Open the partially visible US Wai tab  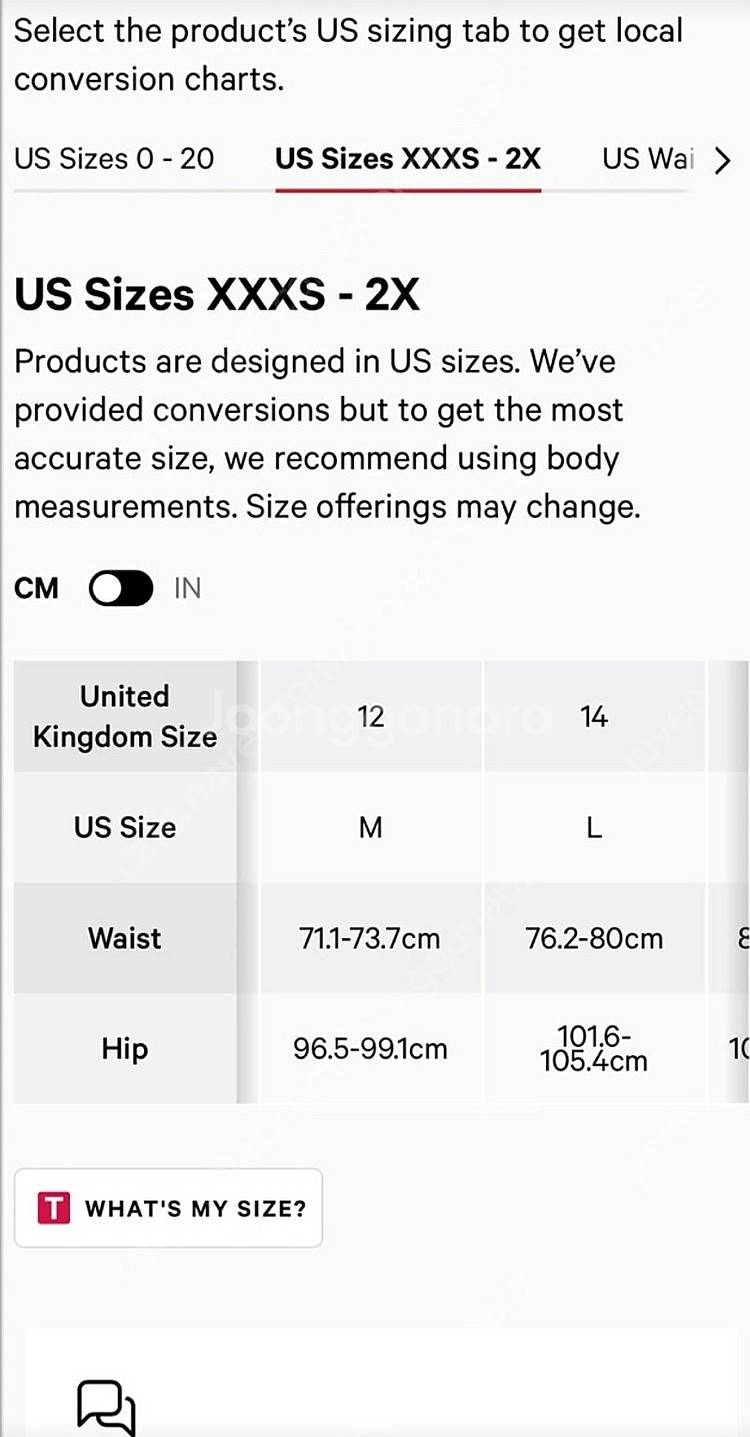648,159
